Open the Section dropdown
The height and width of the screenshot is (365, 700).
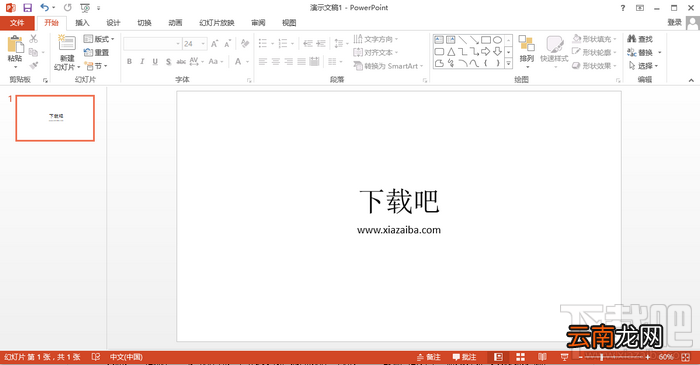96,66
